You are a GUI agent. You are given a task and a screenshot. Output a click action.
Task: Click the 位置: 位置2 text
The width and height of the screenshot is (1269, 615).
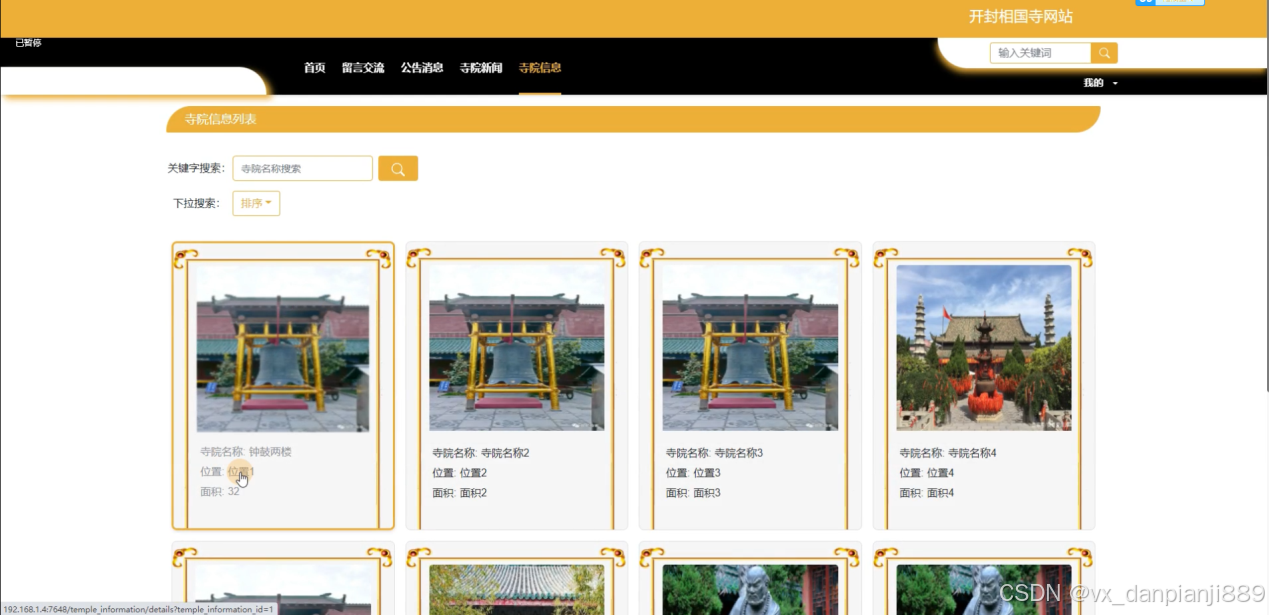pos(460,473)
